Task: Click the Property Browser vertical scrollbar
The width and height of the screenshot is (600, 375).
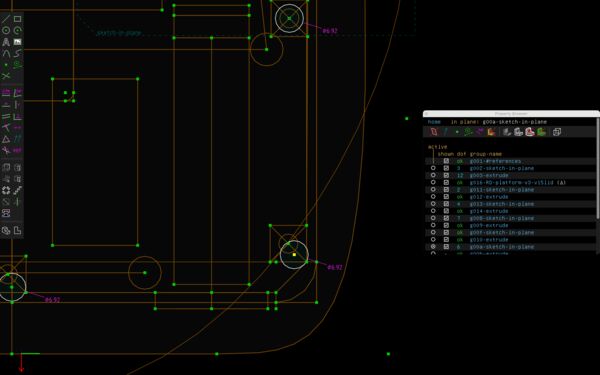Action: coord(598,168)
